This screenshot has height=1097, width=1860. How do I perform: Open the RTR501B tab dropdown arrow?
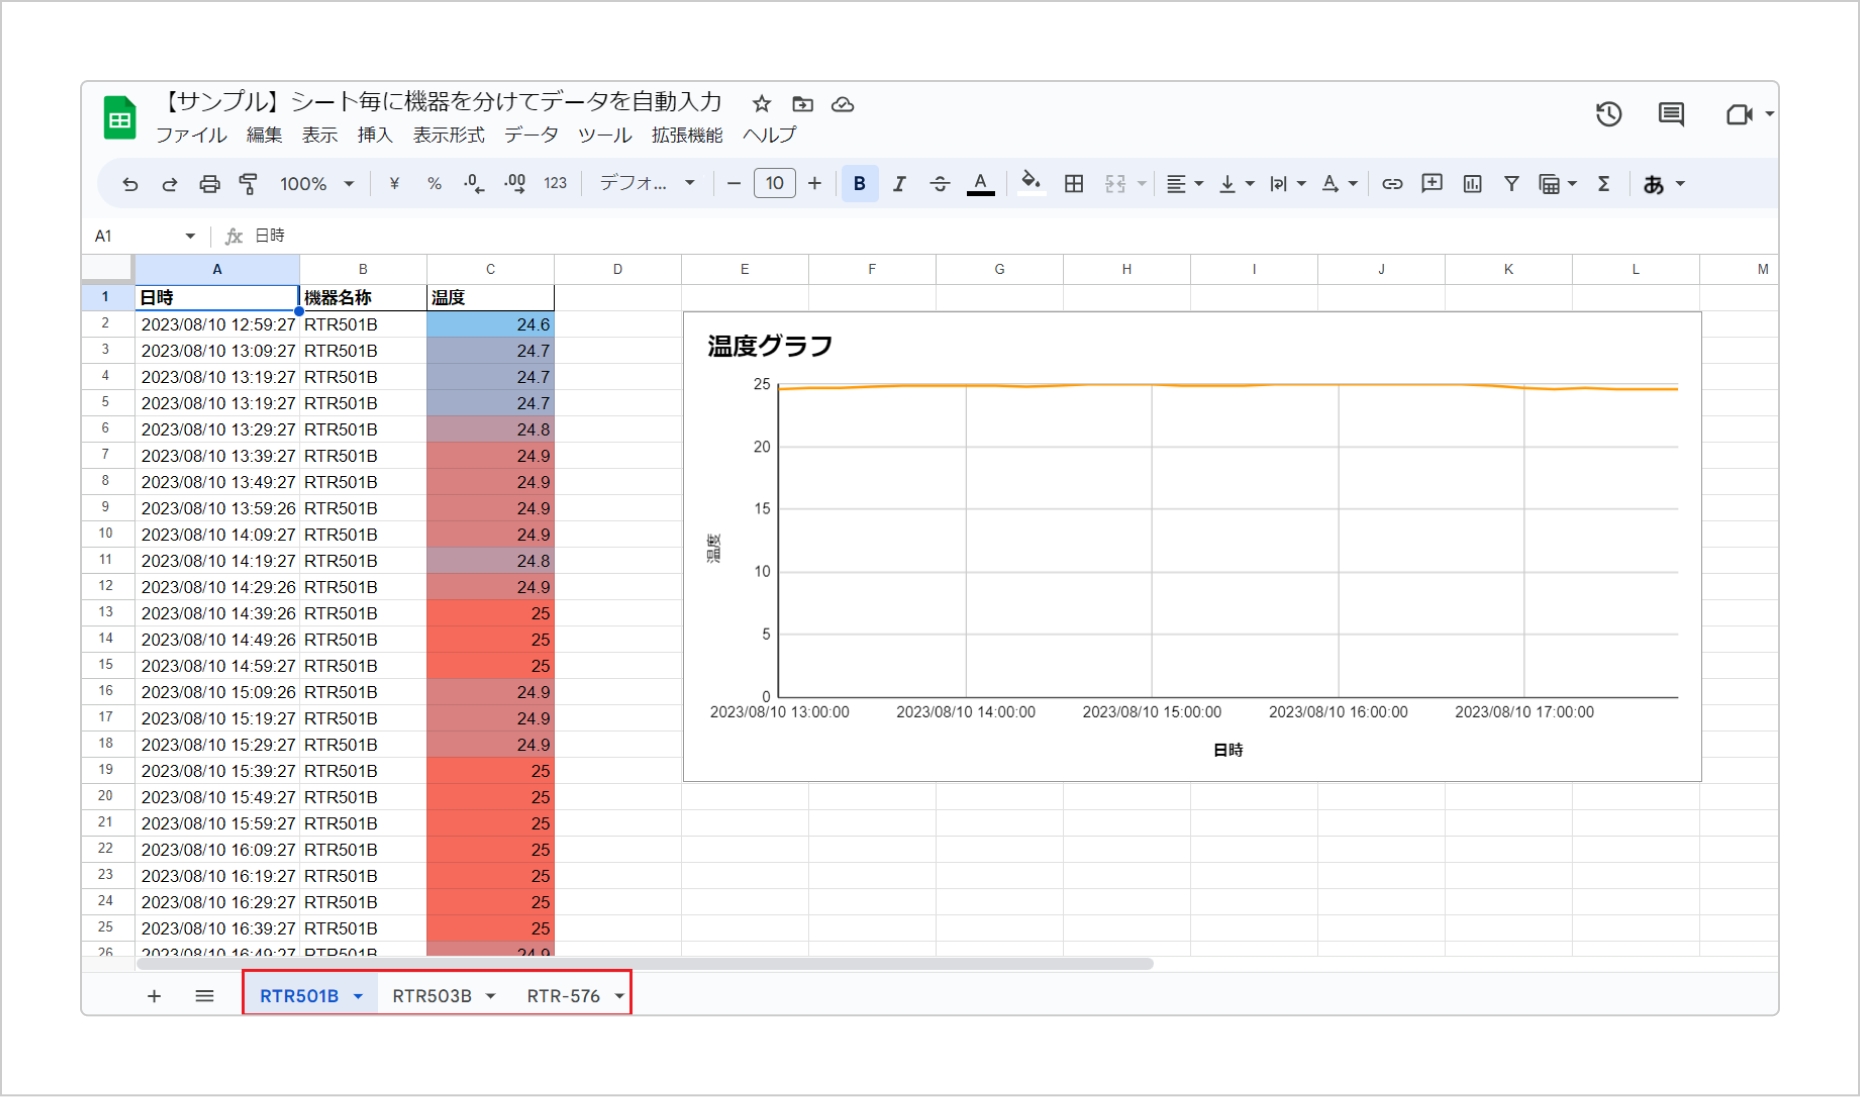(x=358, y=996)
